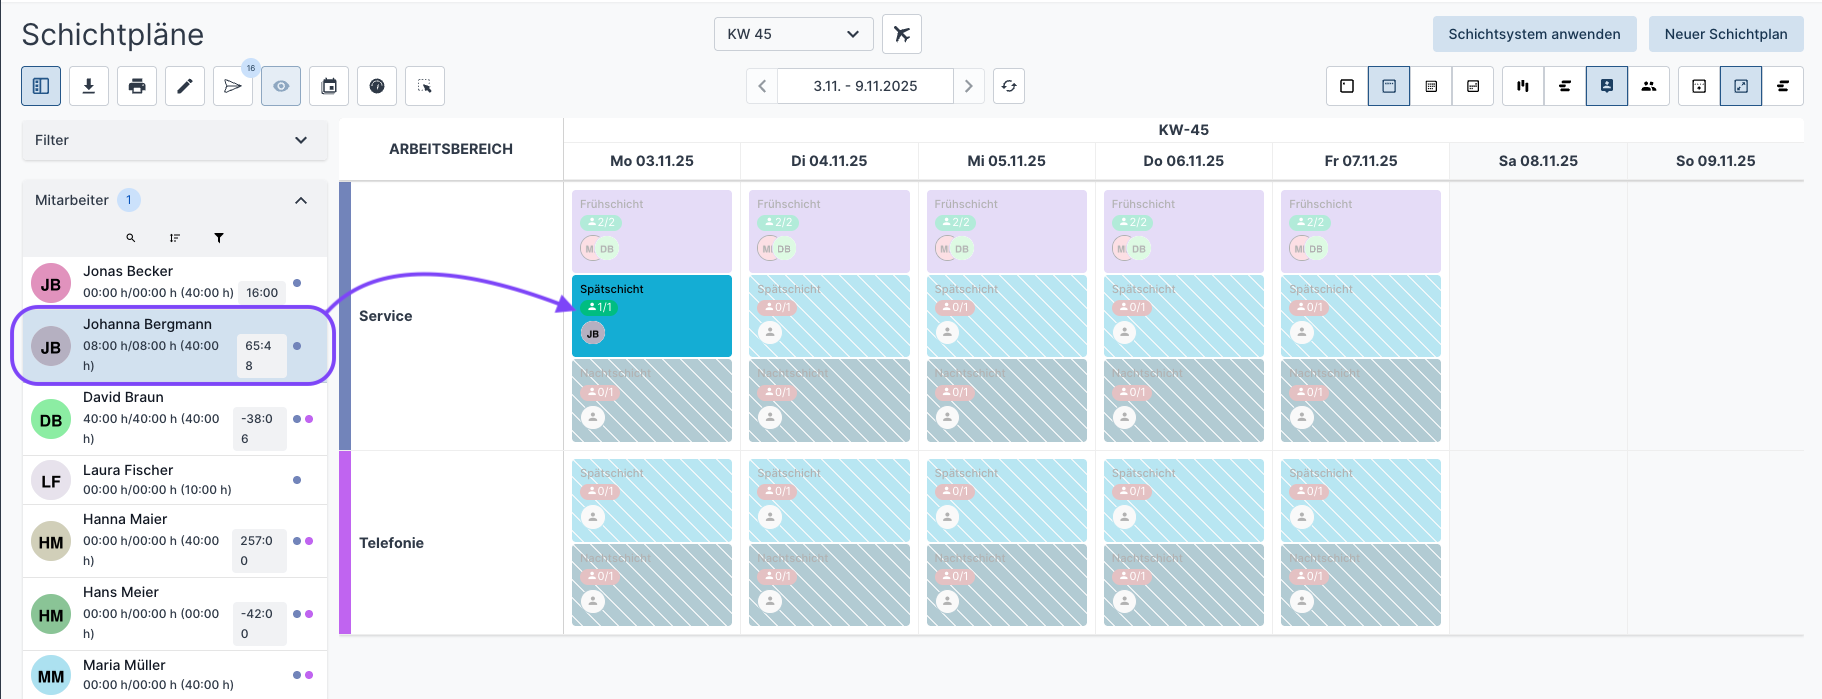The width and height of the screenshot is (1822, 699).
Task: Click the airplane icon beside KW 45
Action: [x=902, y=34]
